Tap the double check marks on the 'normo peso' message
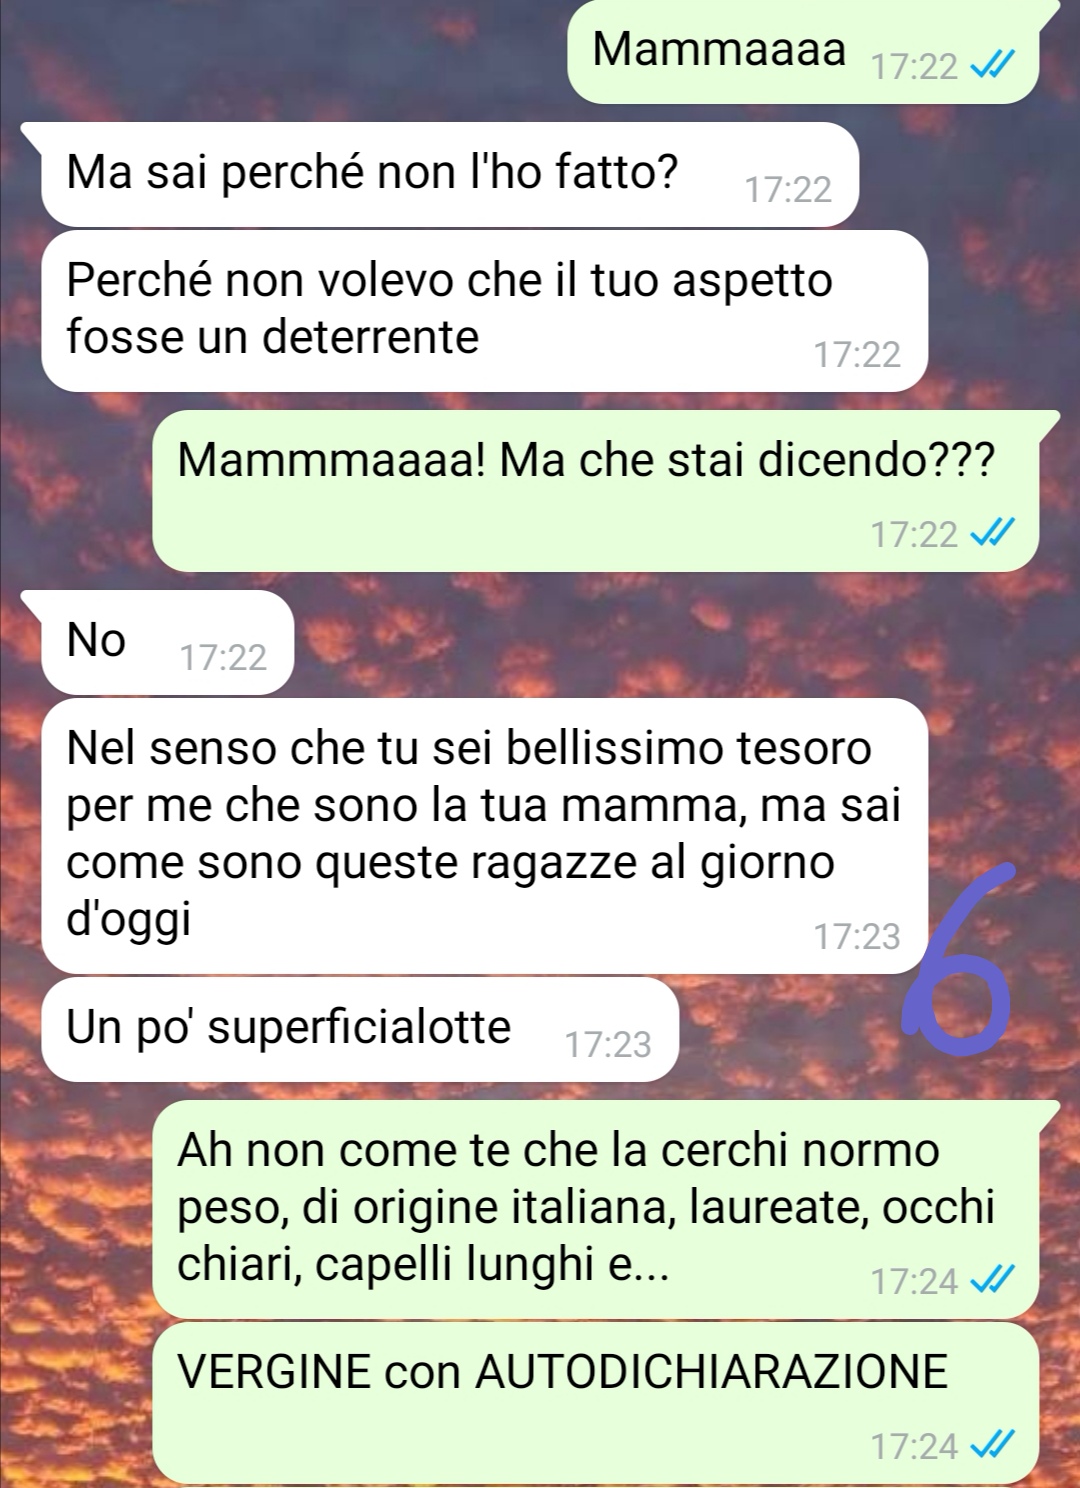Screen dimensions: 1080x1488 point(993,1279)
